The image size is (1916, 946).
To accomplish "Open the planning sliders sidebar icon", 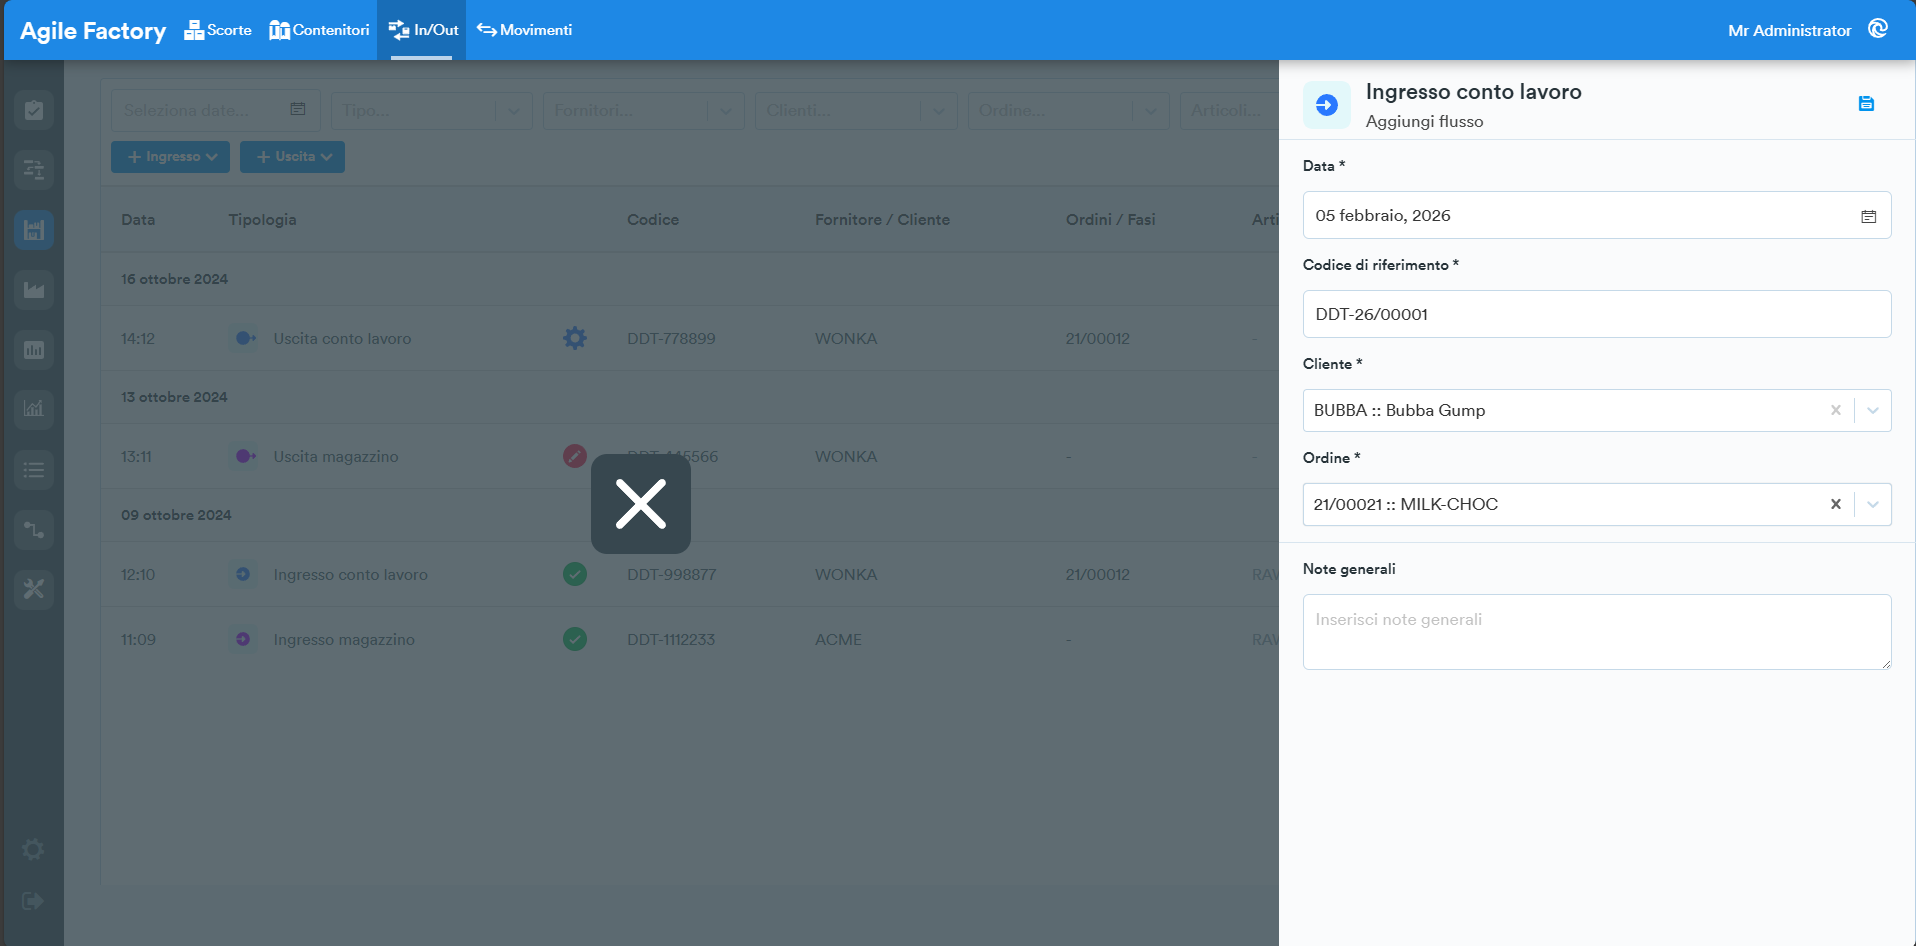I will pyautogui.click(x=34, y=170).
